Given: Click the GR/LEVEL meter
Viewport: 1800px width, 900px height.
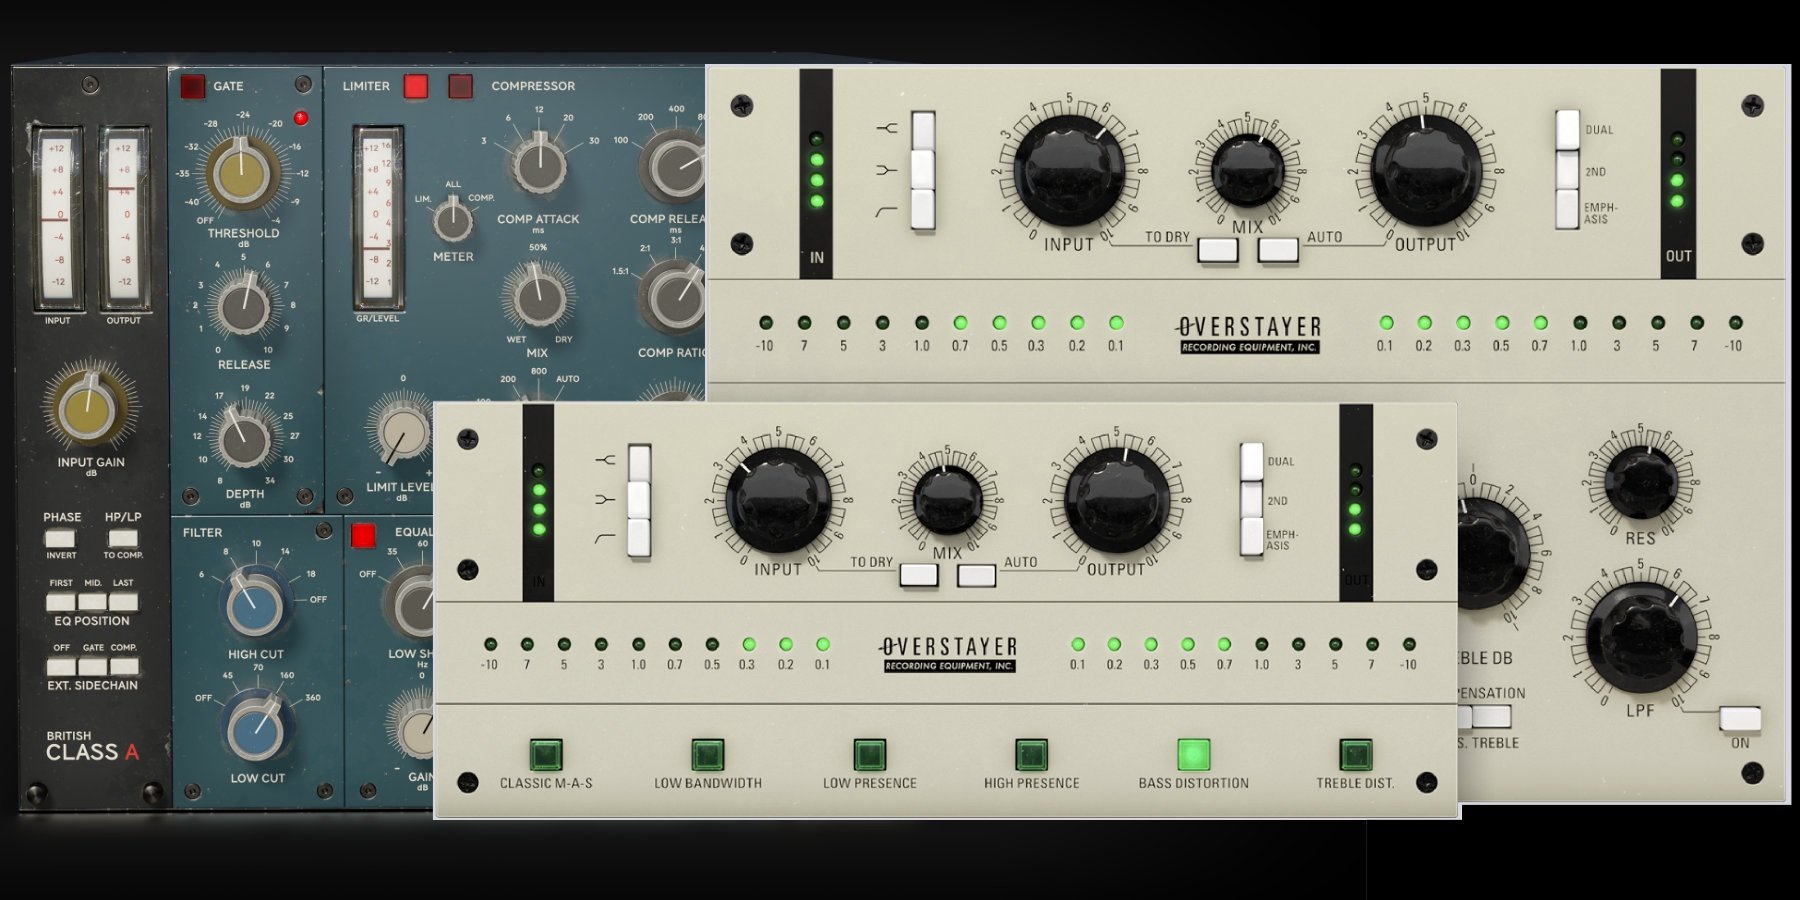Looking at the screenshot, I should tap(378, 218).
